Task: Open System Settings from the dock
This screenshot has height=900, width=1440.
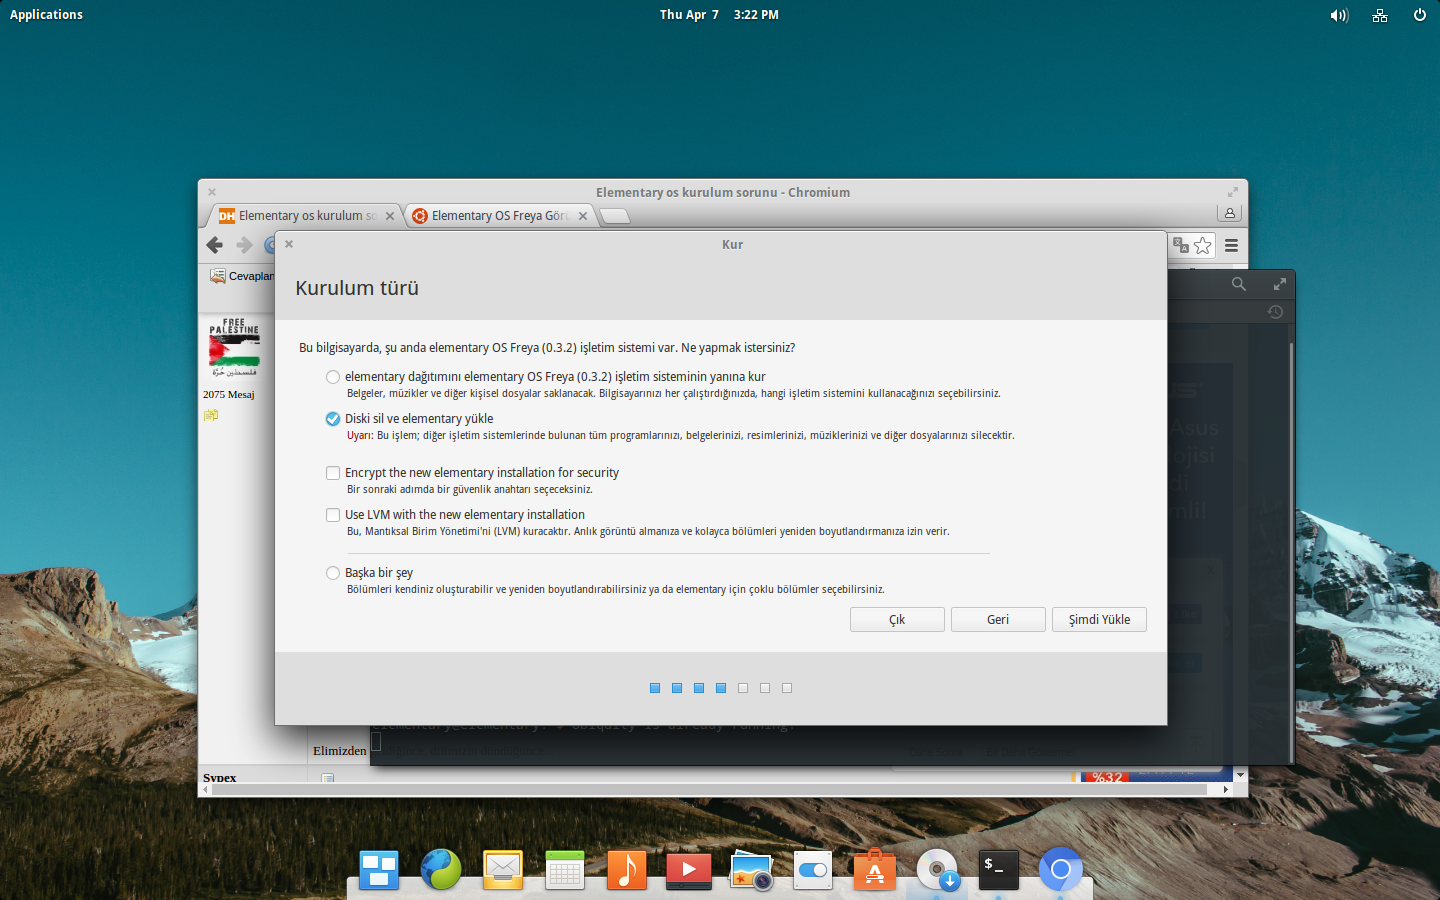Action: point(813,870)
